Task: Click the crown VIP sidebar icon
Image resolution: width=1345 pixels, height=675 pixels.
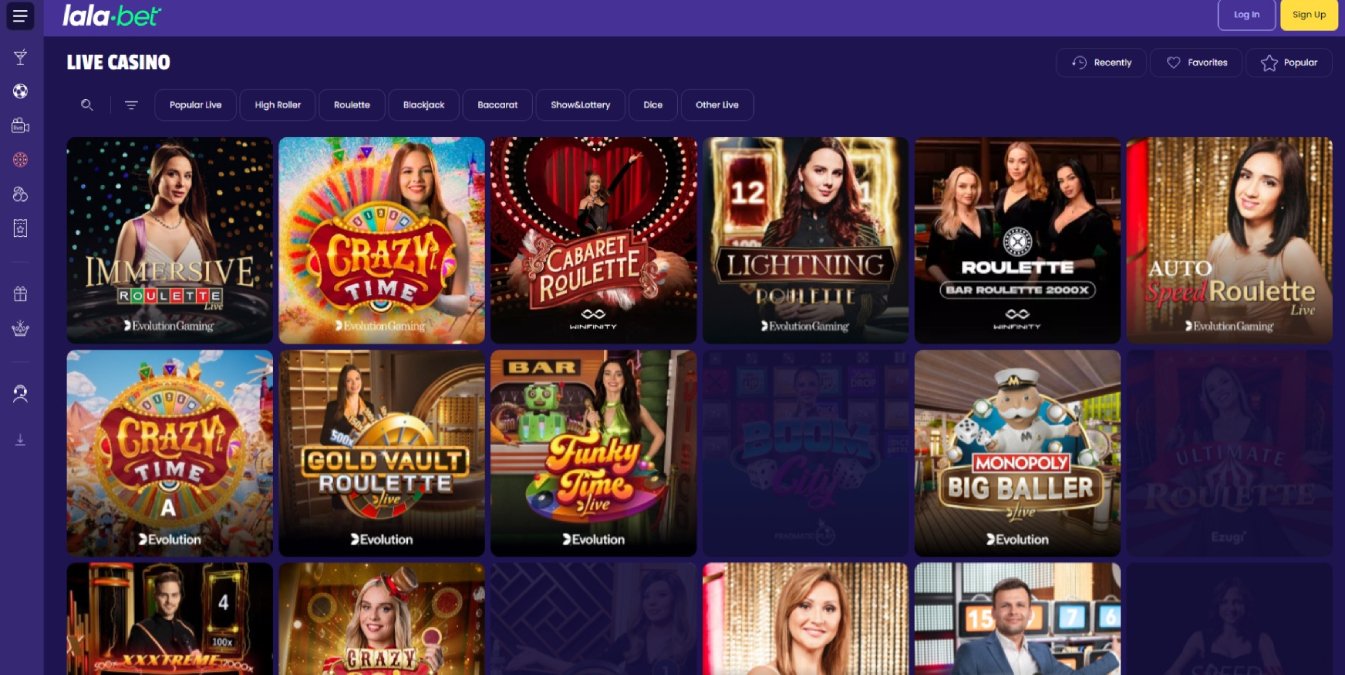Action: click(x=20, y=328)
